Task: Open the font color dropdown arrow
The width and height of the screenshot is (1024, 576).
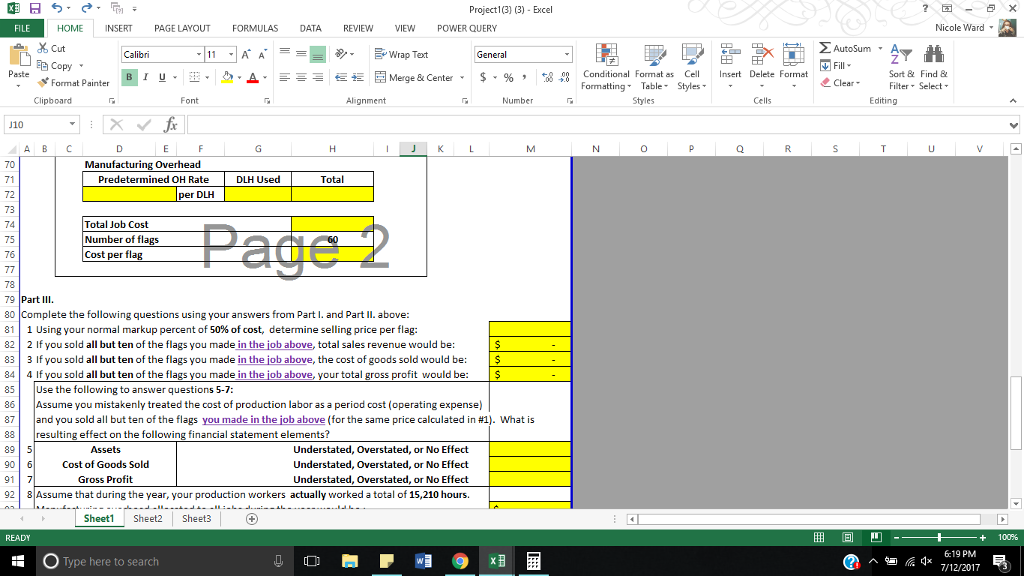Action: (x=264, y=77)
